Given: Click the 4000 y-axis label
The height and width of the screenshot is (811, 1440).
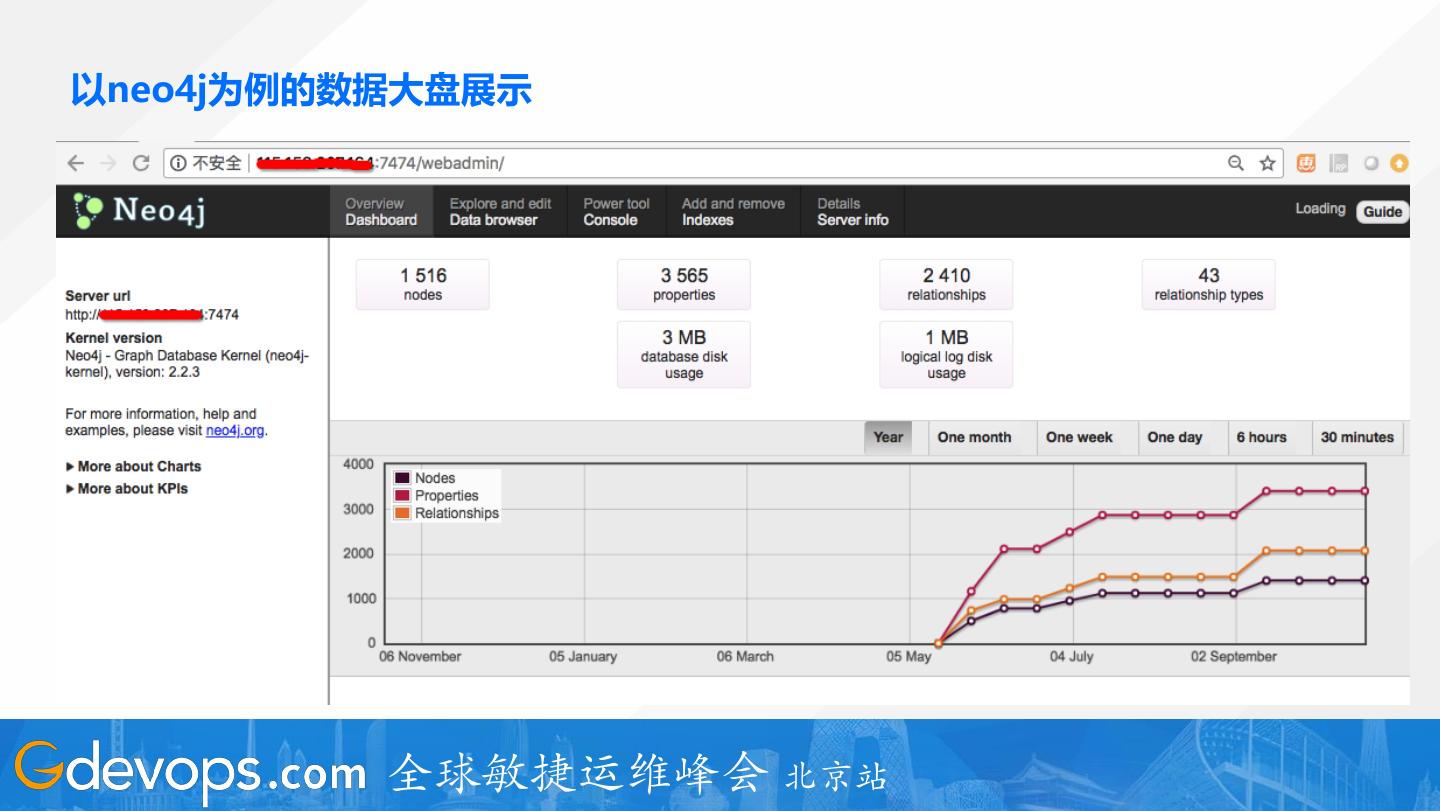Looking at the screenshot, I should [358, 464].
